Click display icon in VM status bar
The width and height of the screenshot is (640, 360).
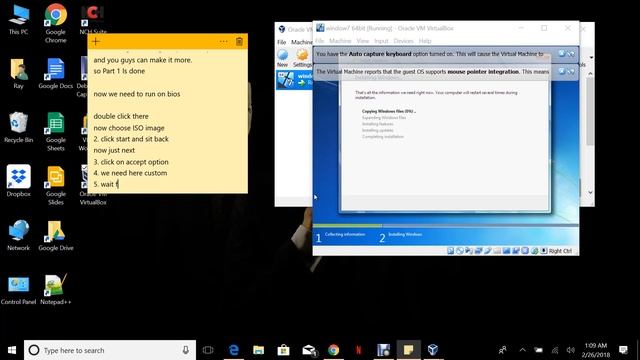(506, 251)
